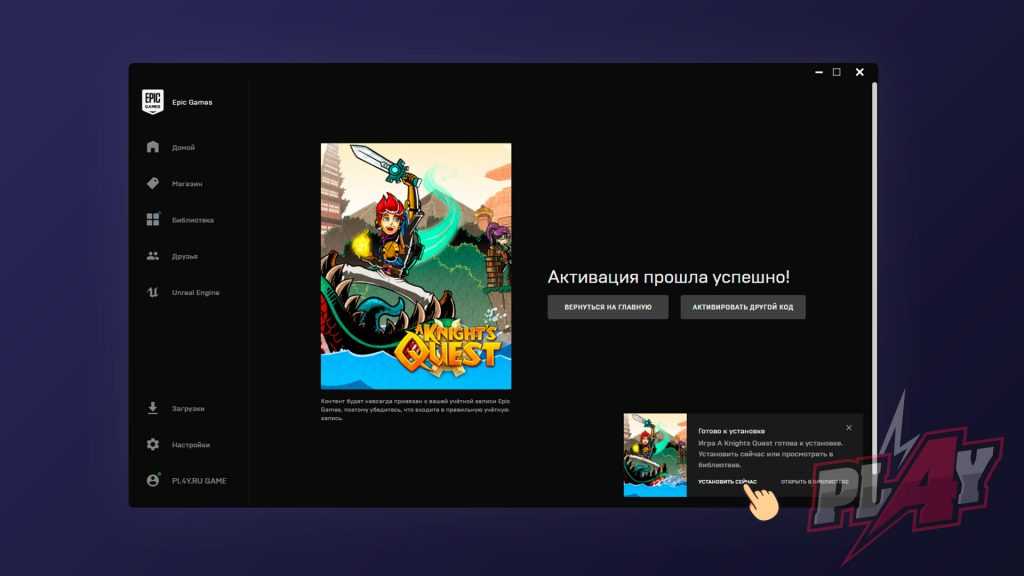Open Библиотека using the grid icon
The image size is (1024, 576).
coord(153,219)
